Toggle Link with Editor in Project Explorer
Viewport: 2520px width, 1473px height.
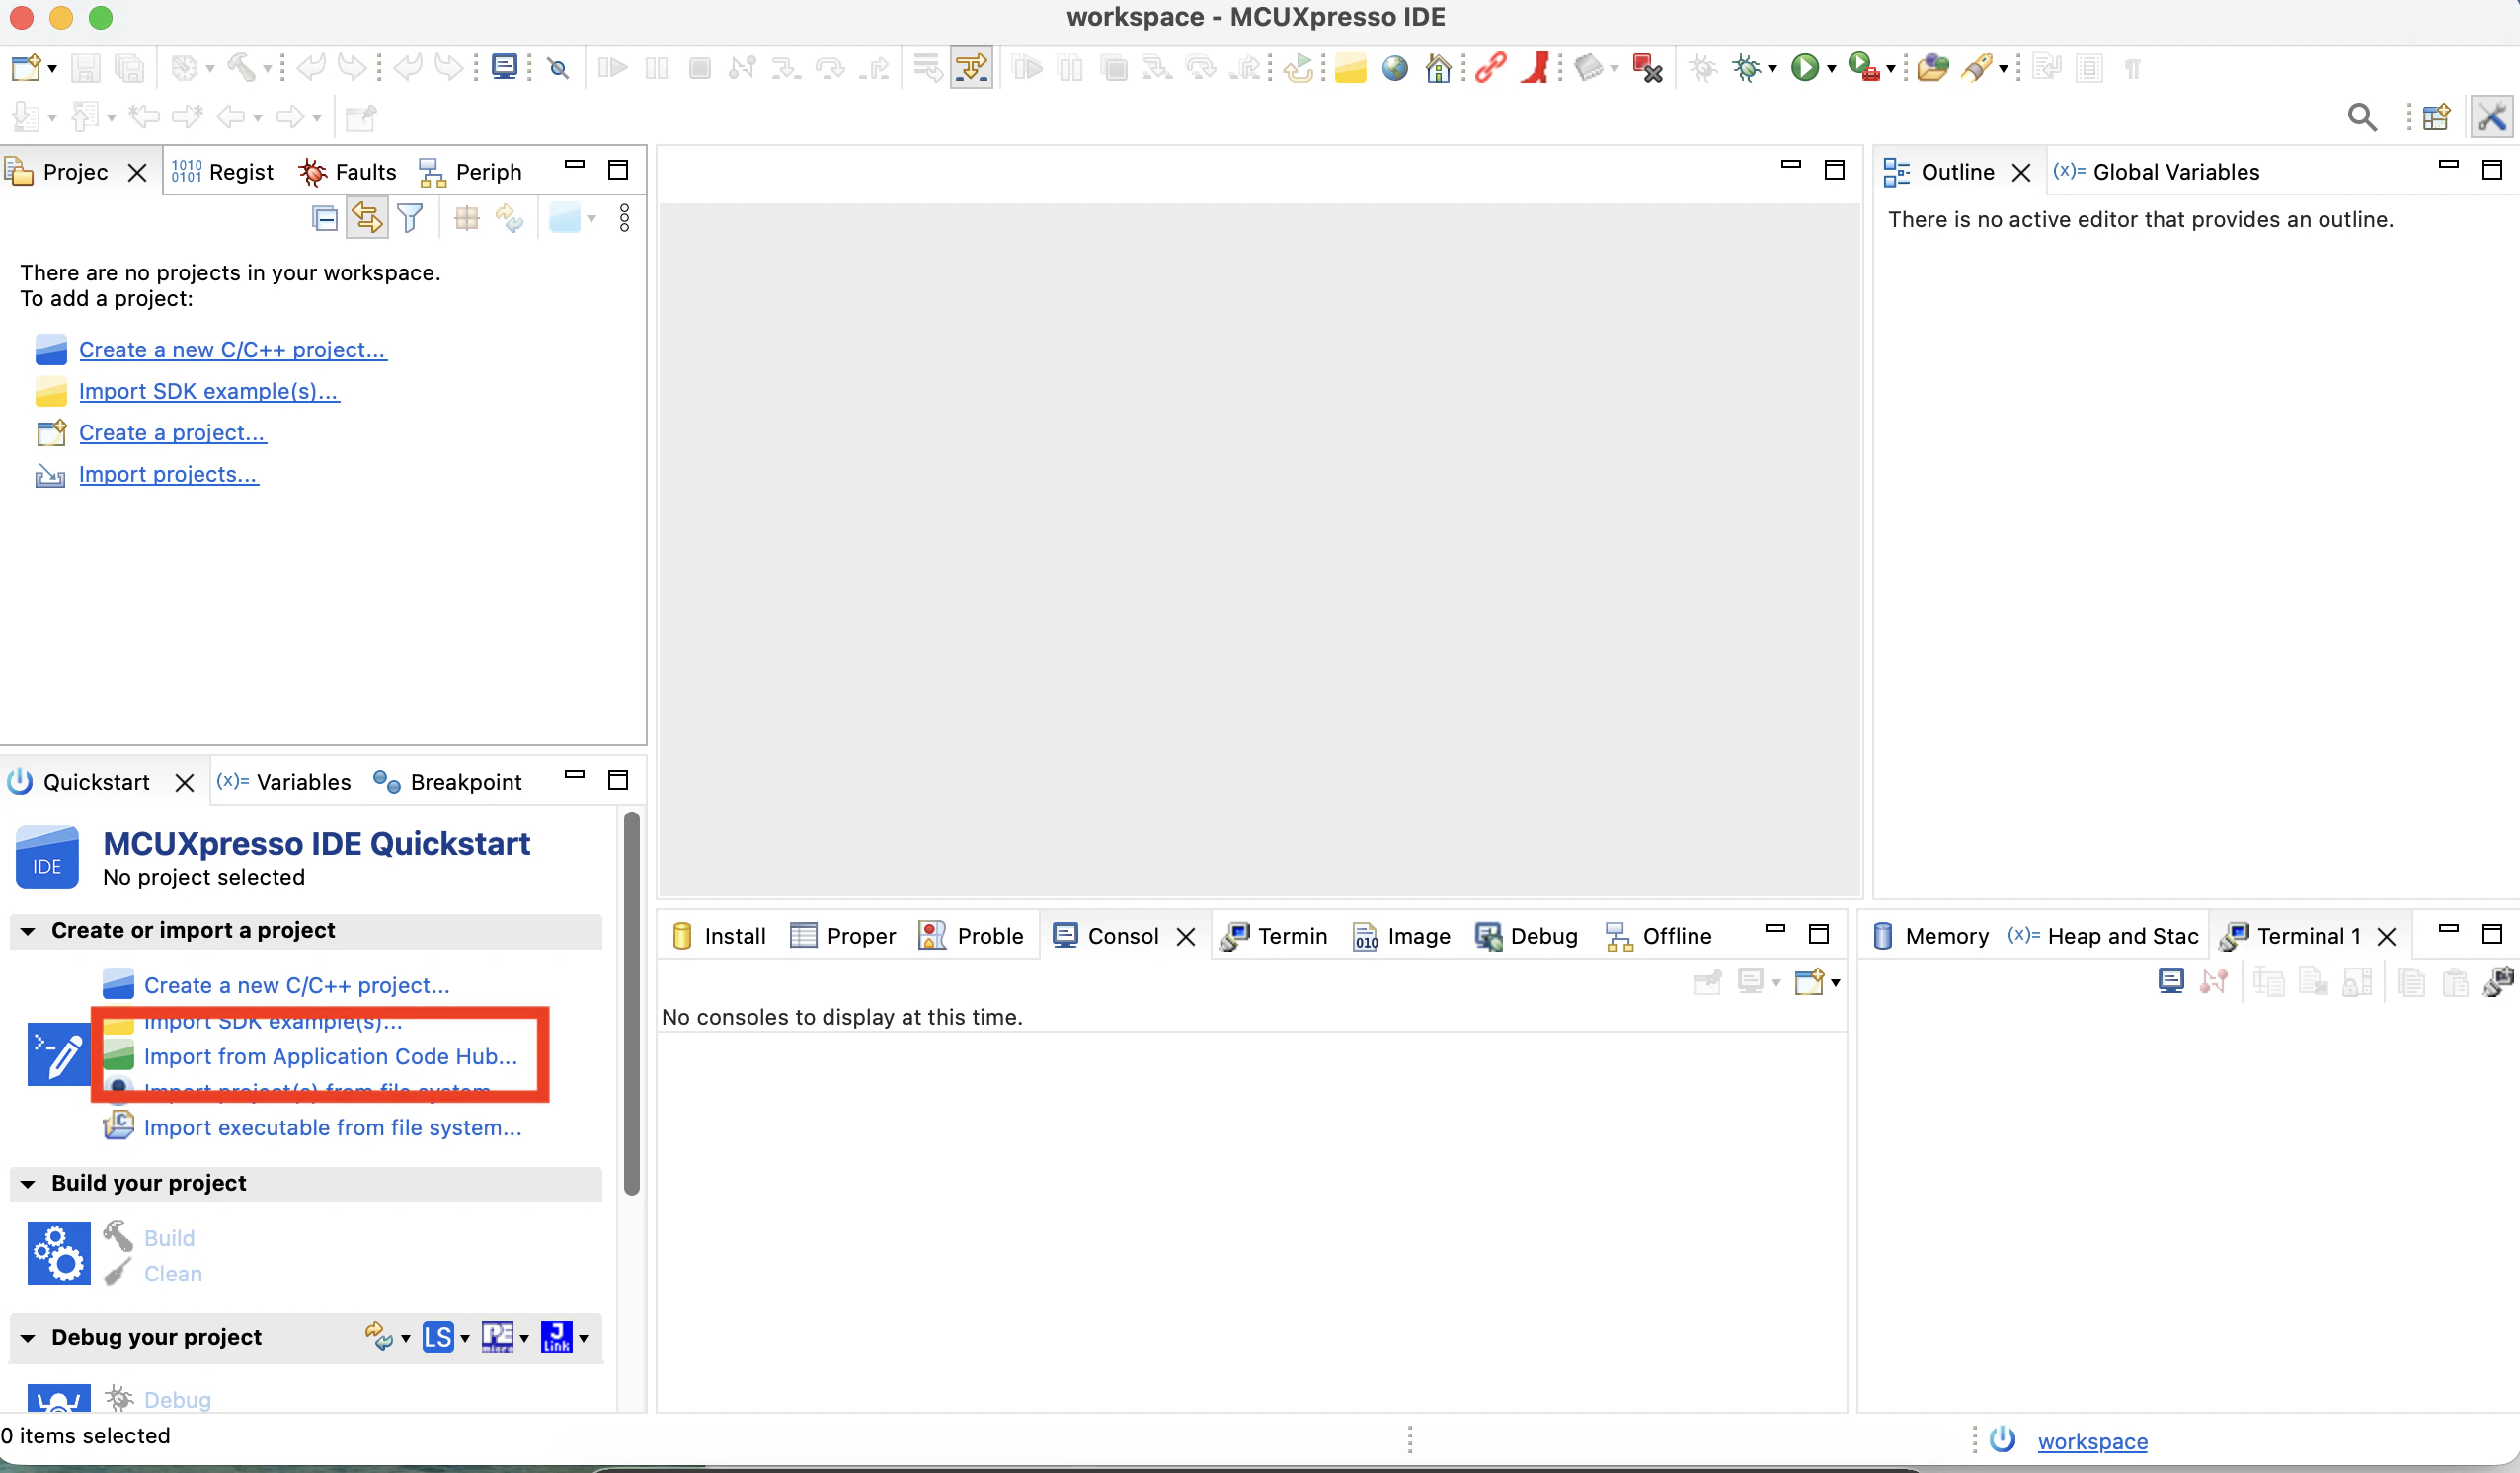click(x=367, y=218)
